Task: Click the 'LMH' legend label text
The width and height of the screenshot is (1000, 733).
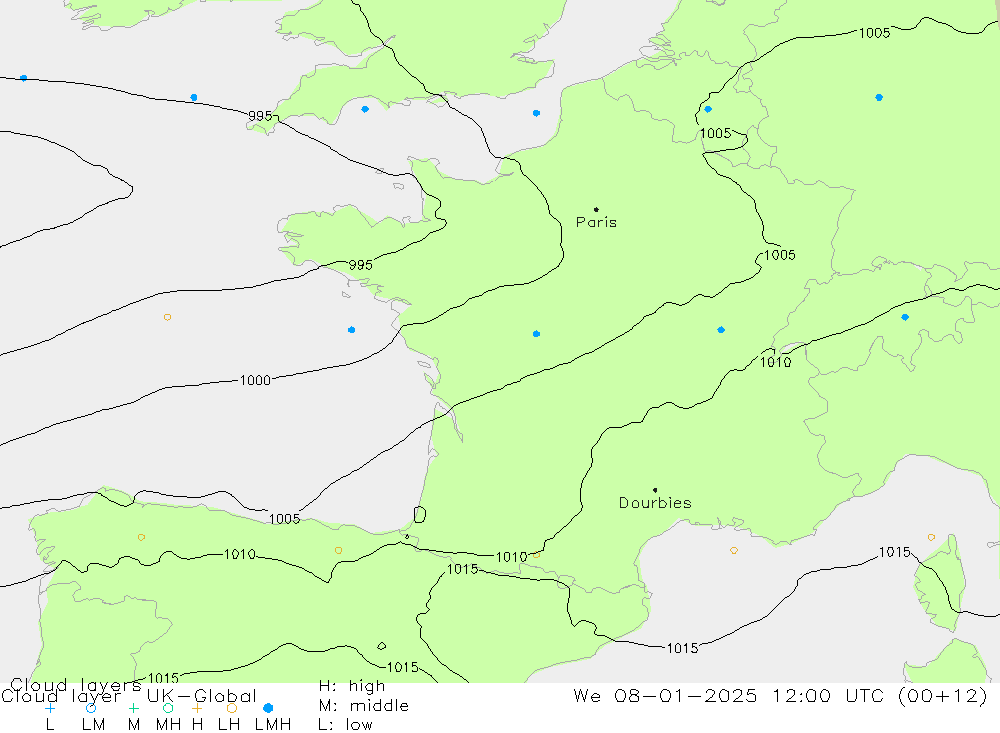Action: click(x=273, y=725)
